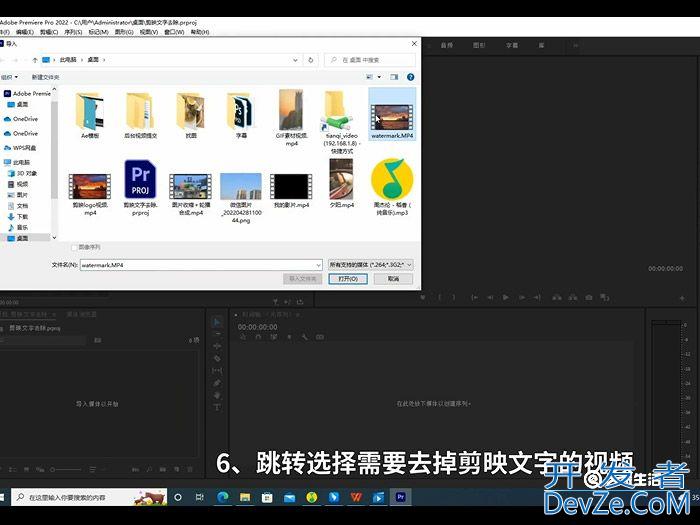Select the 剪映文字去除.prproj file
700x525 pixels.
pyautogui.click(x=140, y=188)
